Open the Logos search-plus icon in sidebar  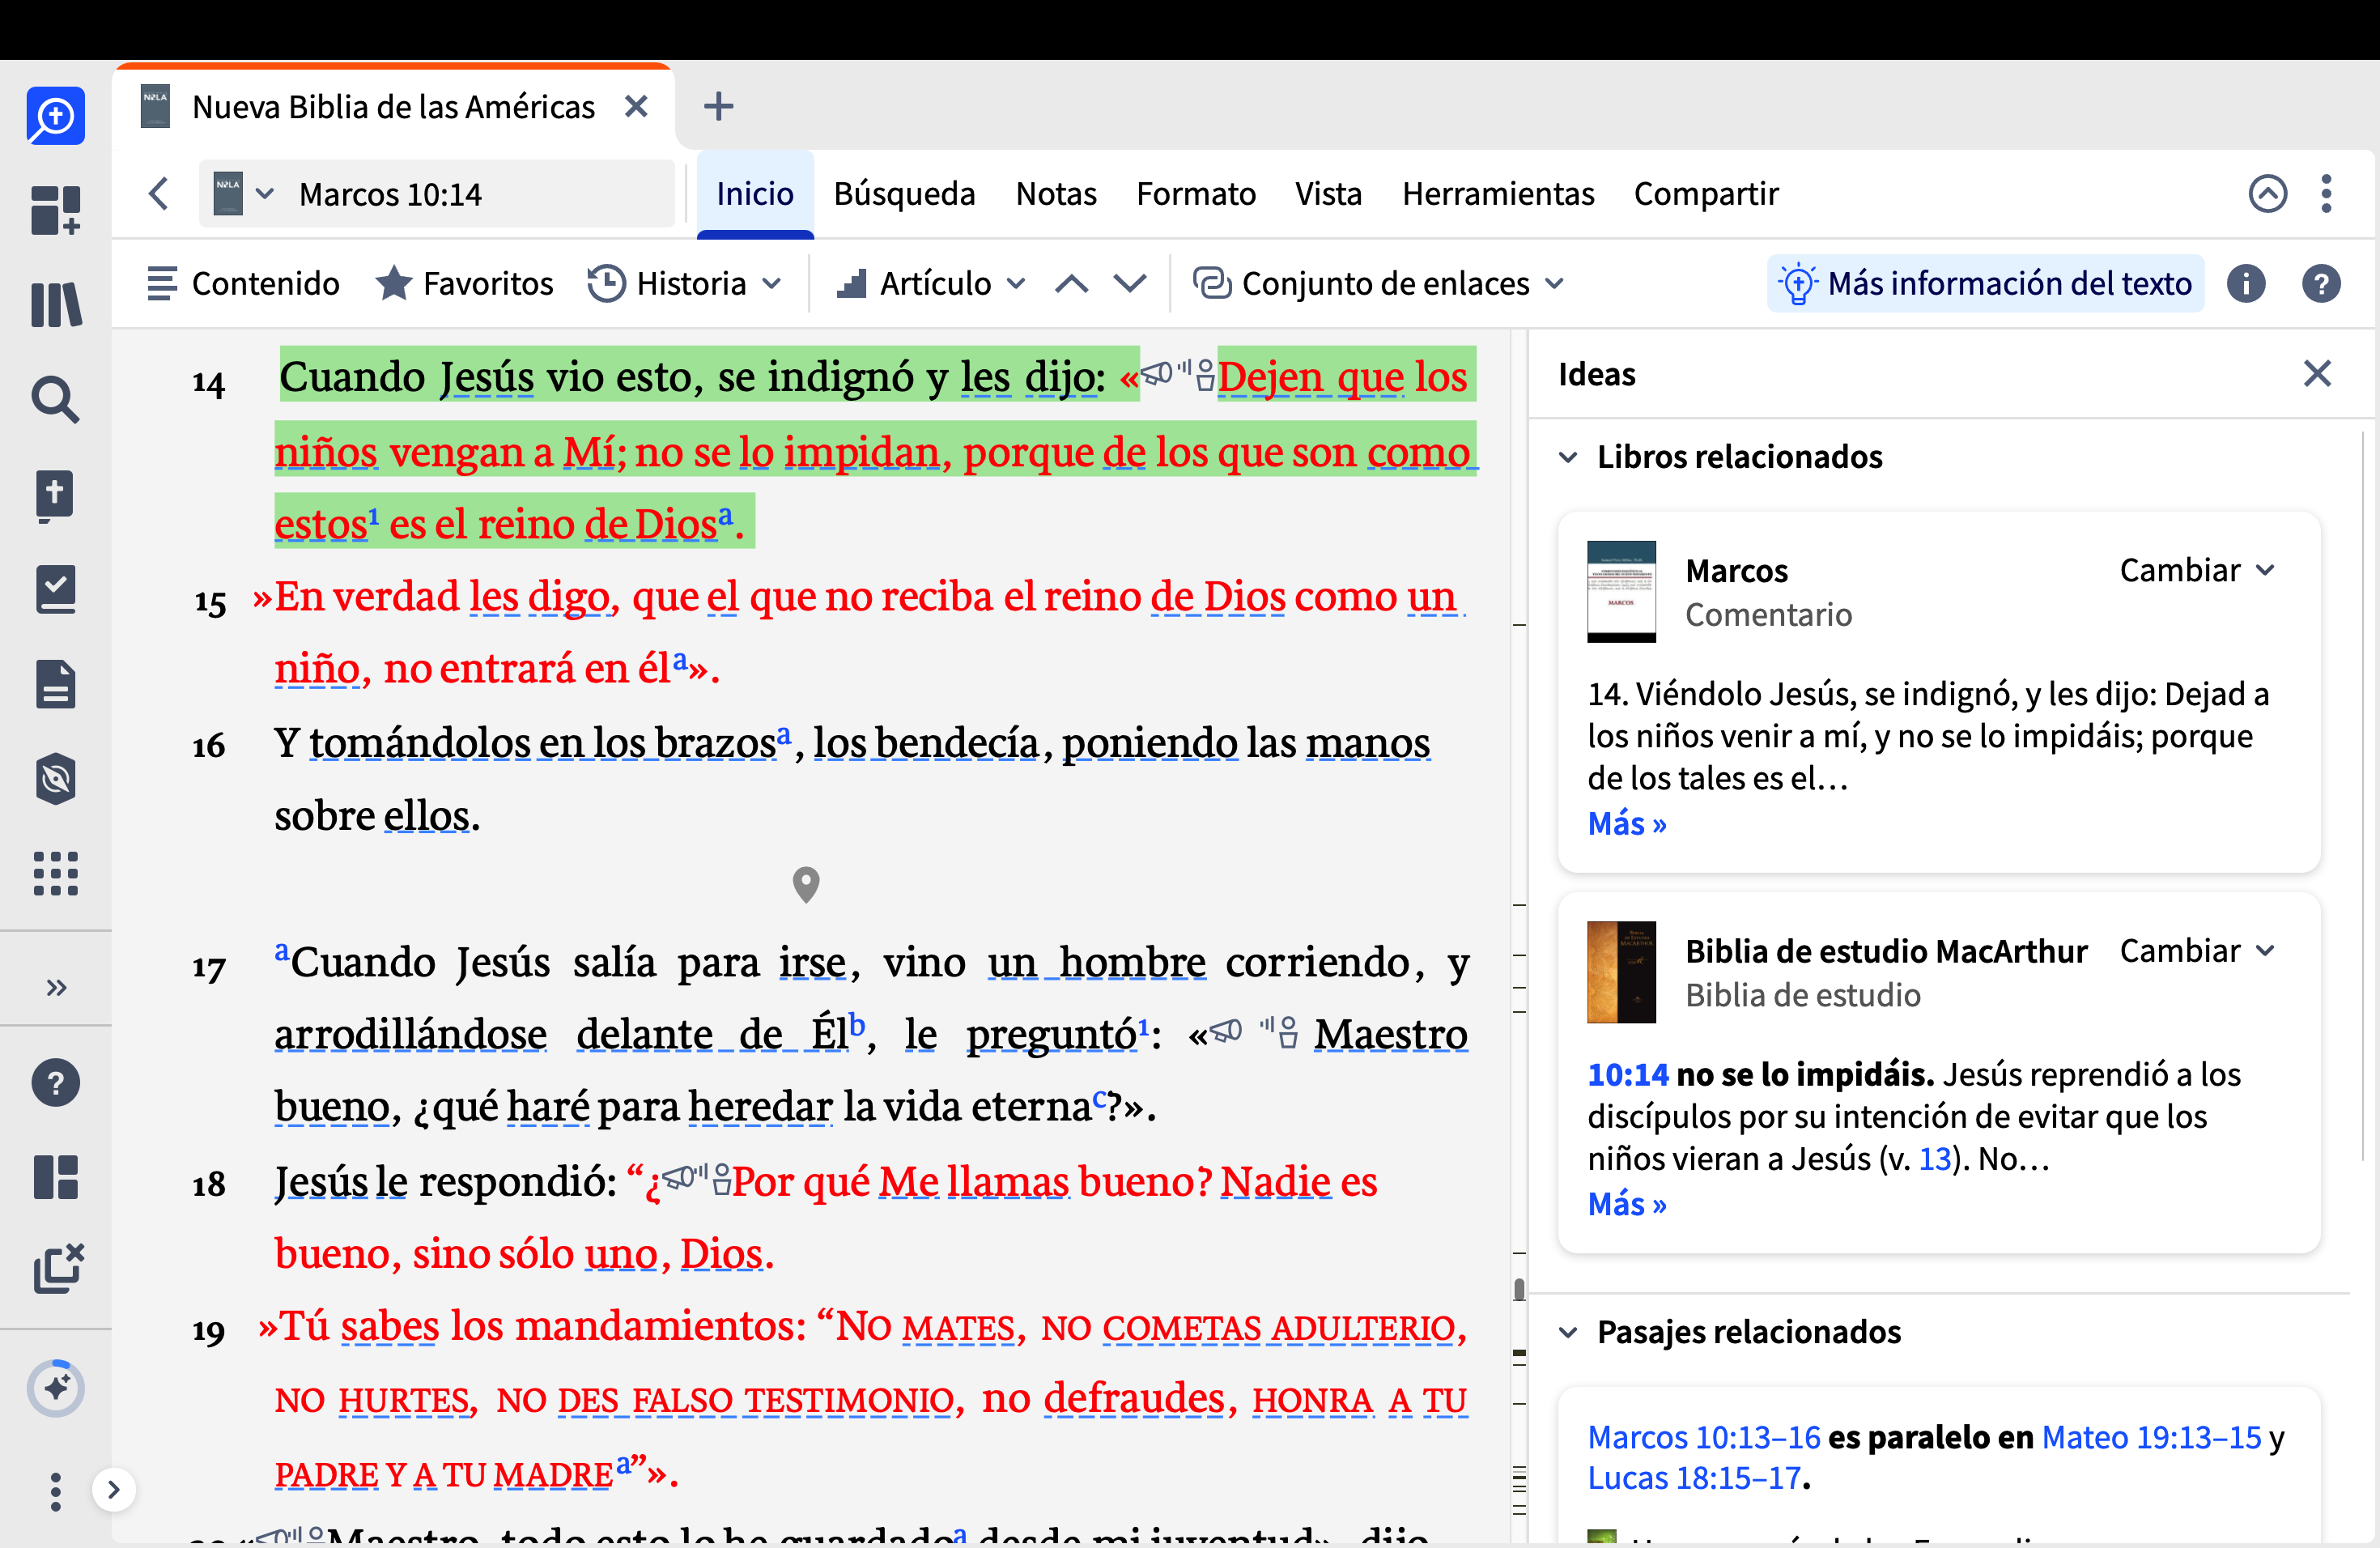[x=55, y=116]
